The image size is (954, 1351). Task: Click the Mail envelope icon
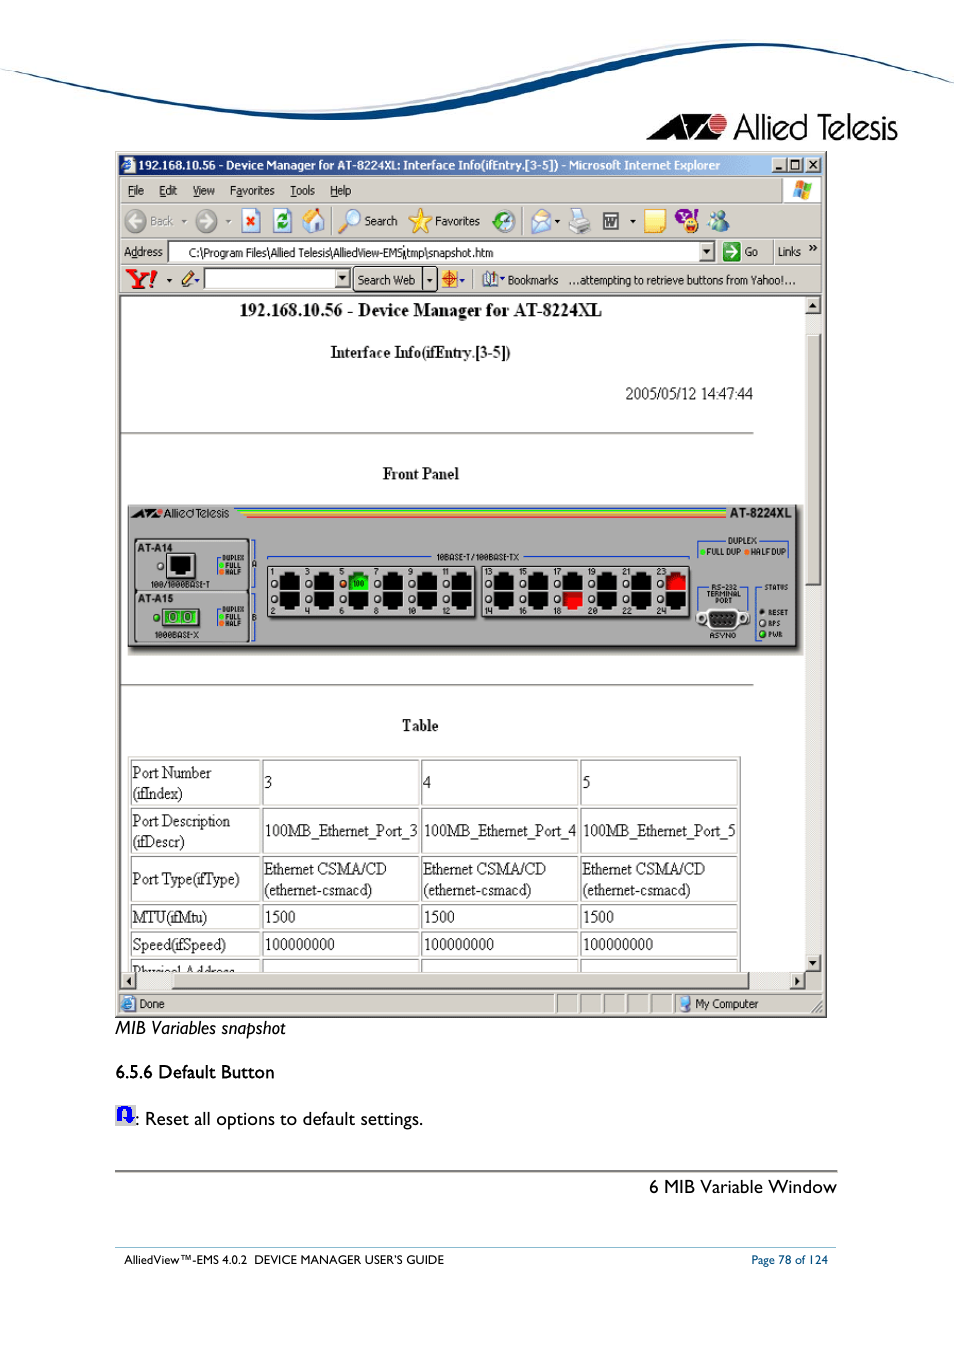pyautogui.click(x=540, y=221)
